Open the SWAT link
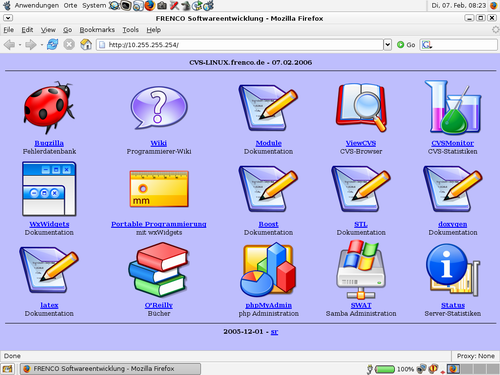The image size is (500, 375). (361, 305)
